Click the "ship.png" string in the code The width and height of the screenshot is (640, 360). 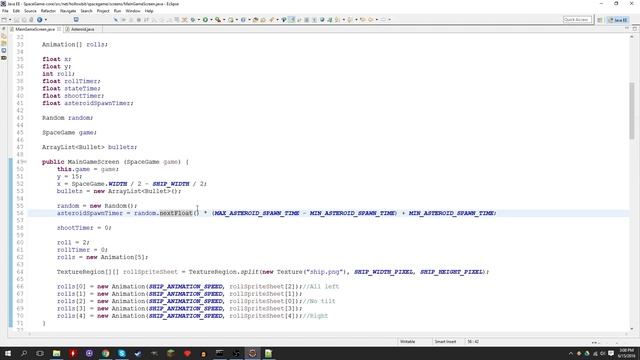(x=325, y=272)
